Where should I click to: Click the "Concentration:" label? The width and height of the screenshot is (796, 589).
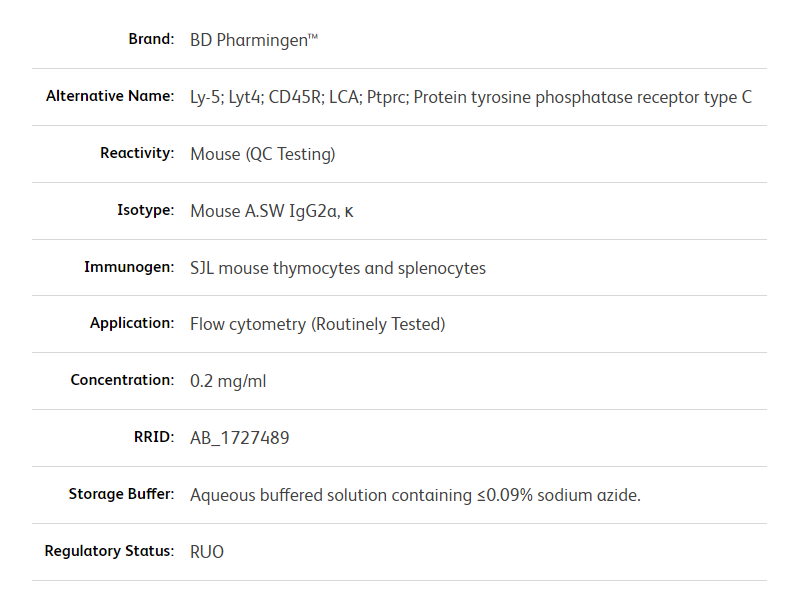pos(122,380)
